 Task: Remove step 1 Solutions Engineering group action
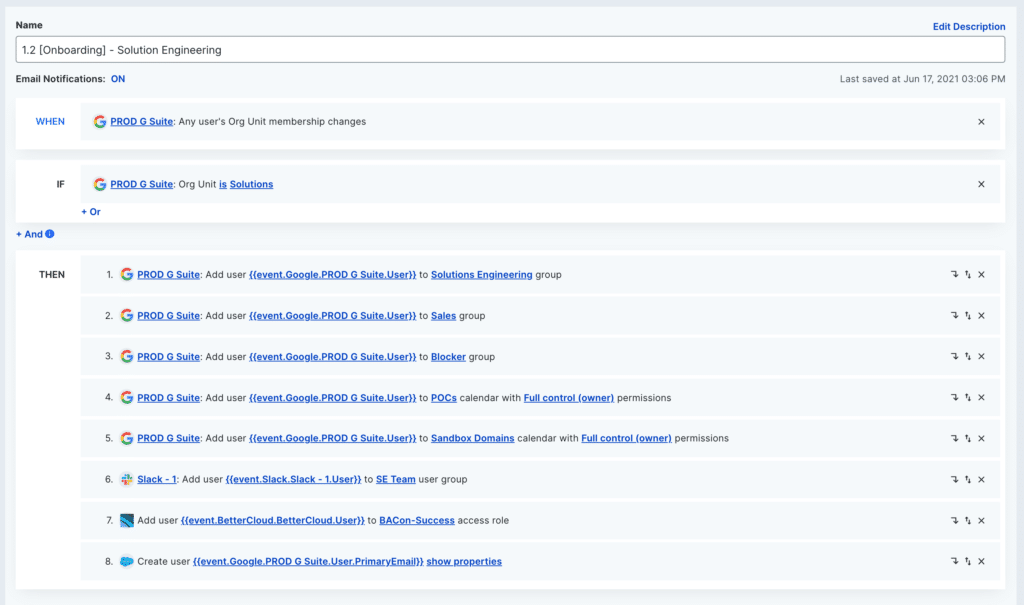click(981, 274)
